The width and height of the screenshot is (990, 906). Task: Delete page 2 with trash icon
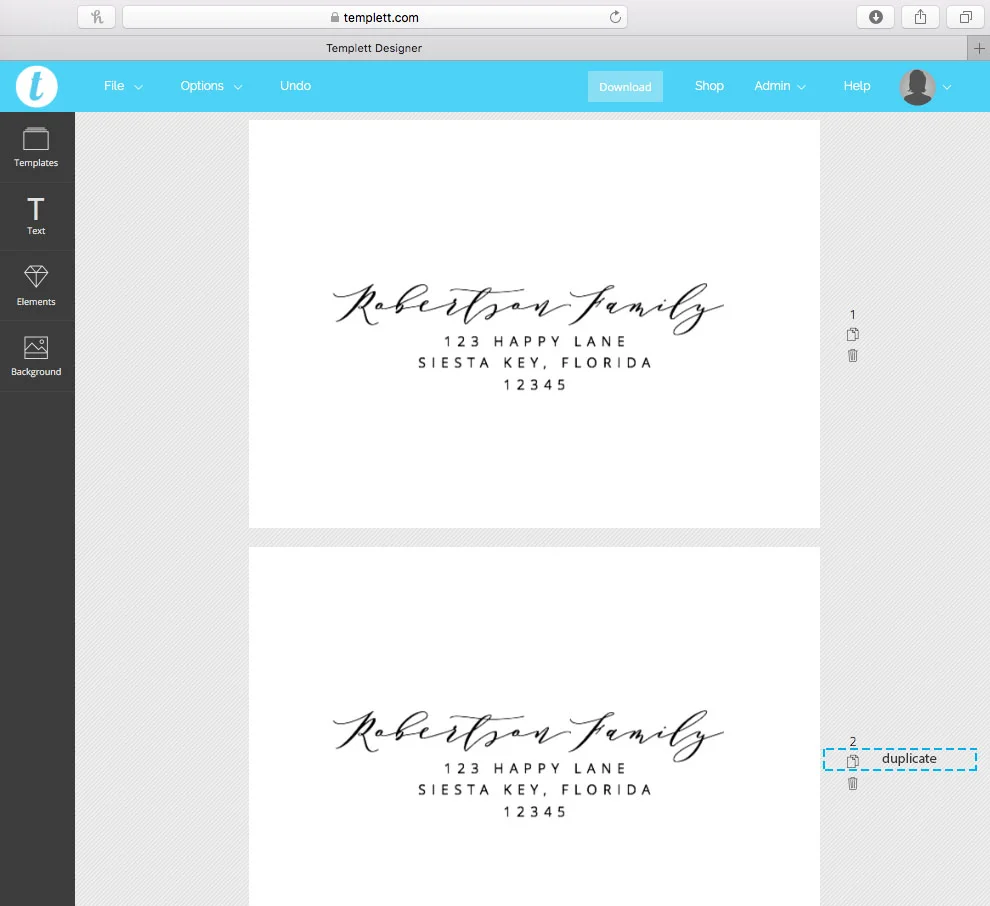tap(852, 784)
